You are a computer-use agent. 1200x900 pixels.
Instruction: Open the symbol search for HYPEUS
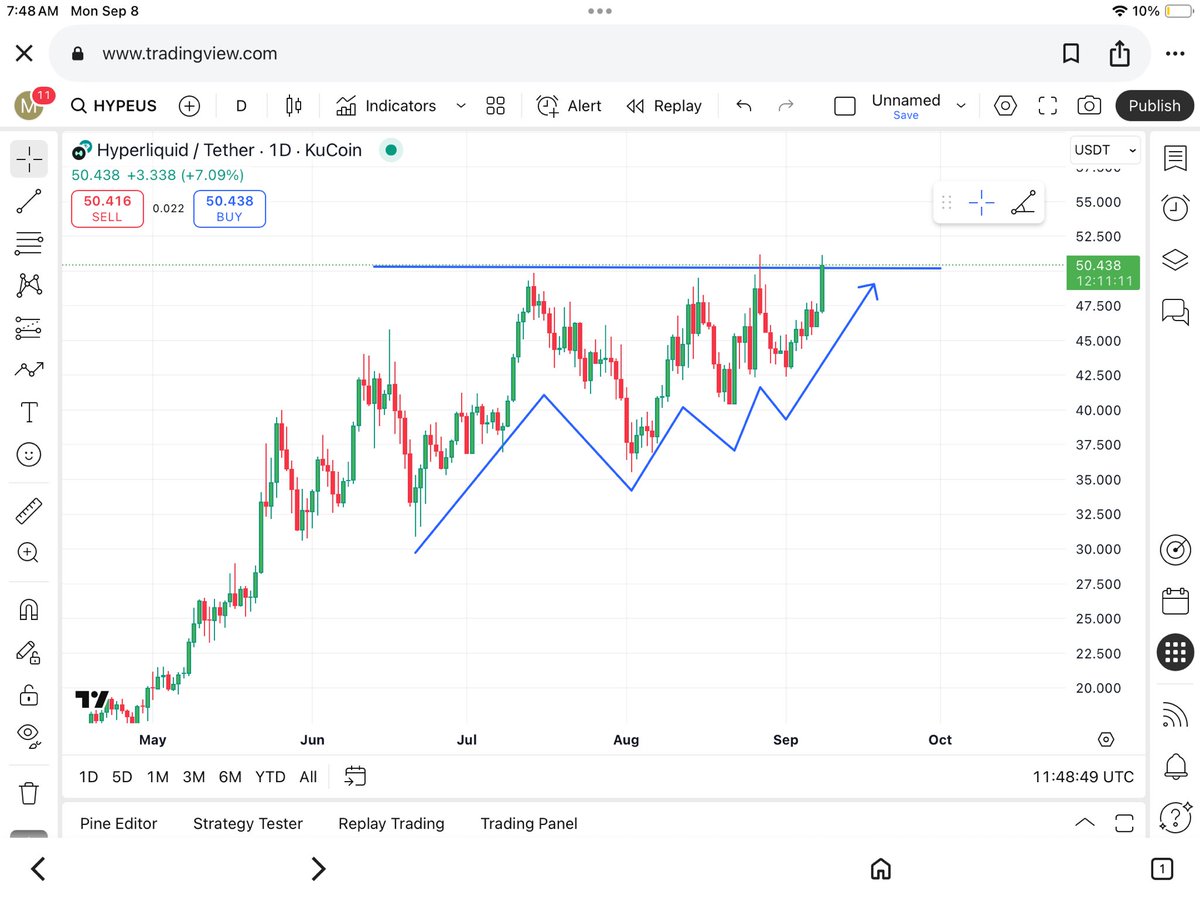114,106
